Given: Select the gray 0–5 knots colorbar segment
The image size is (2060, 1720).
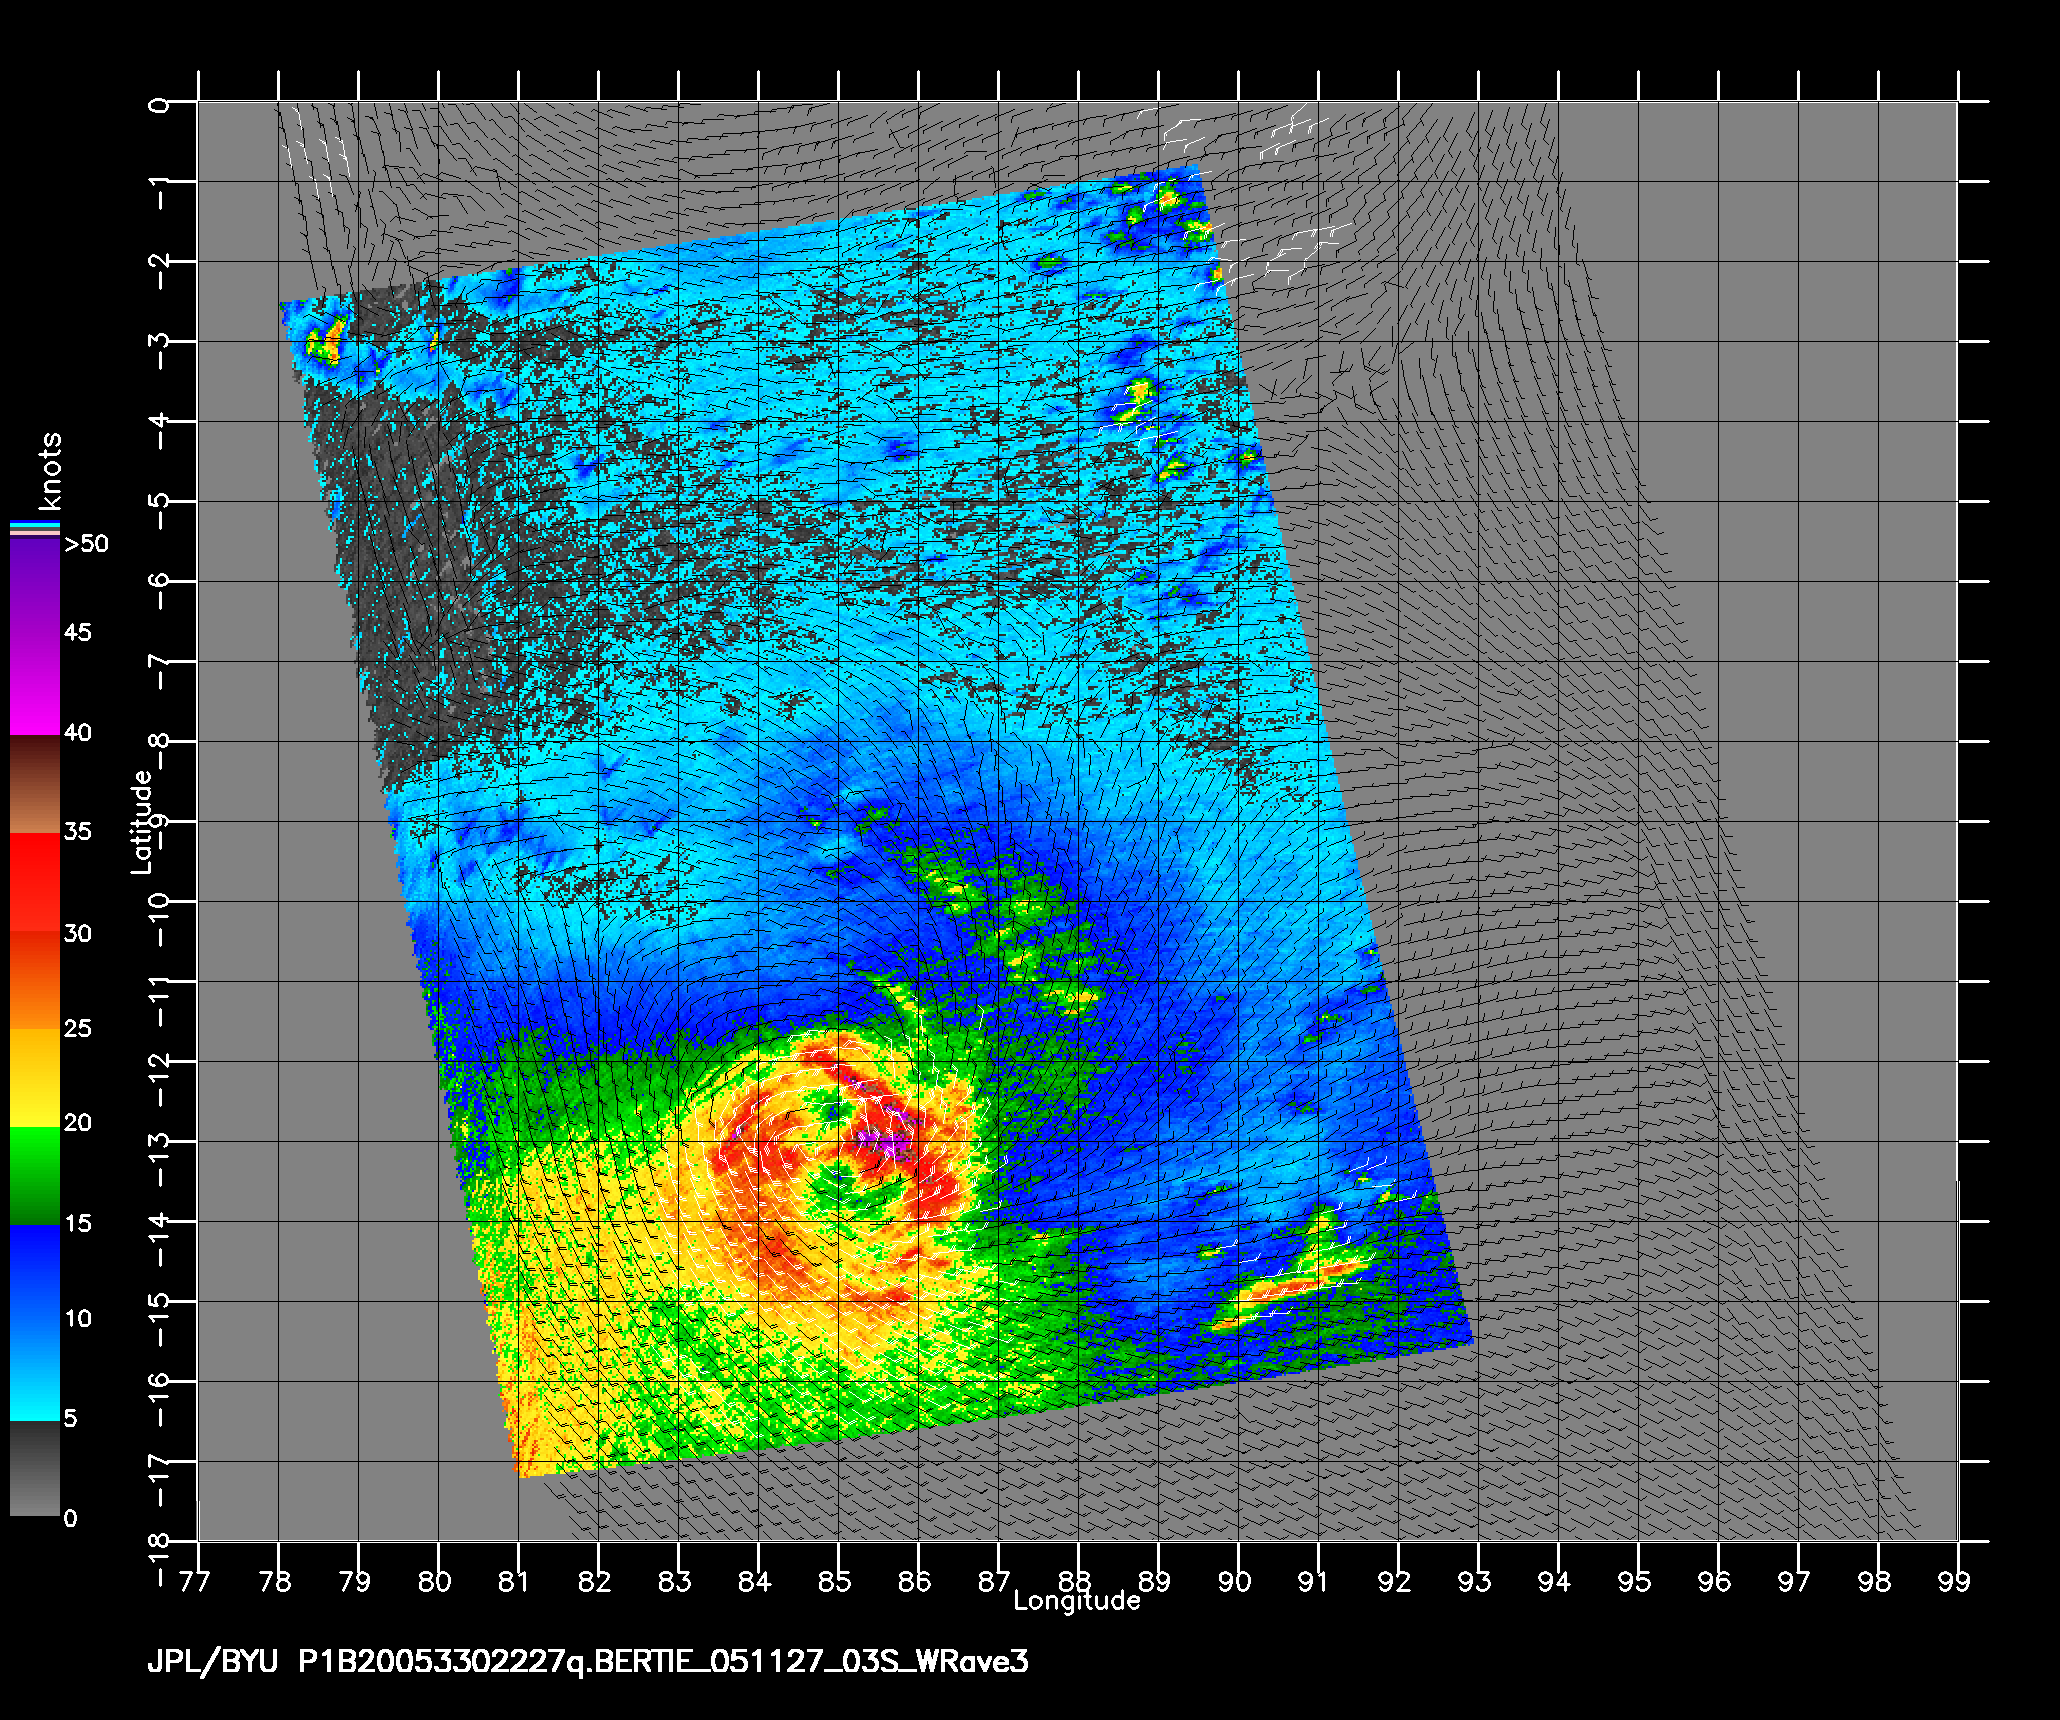Looking at the screenshot, I should click(35, 1469).
